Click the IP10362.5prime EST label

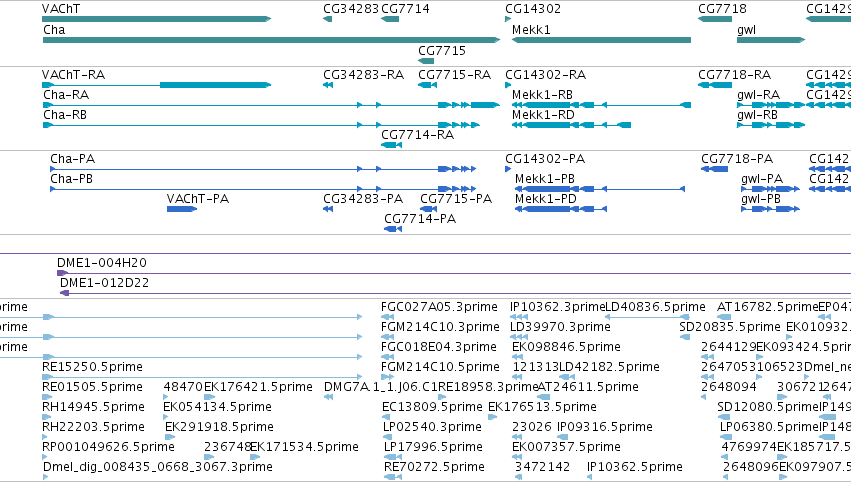(634, 467)
